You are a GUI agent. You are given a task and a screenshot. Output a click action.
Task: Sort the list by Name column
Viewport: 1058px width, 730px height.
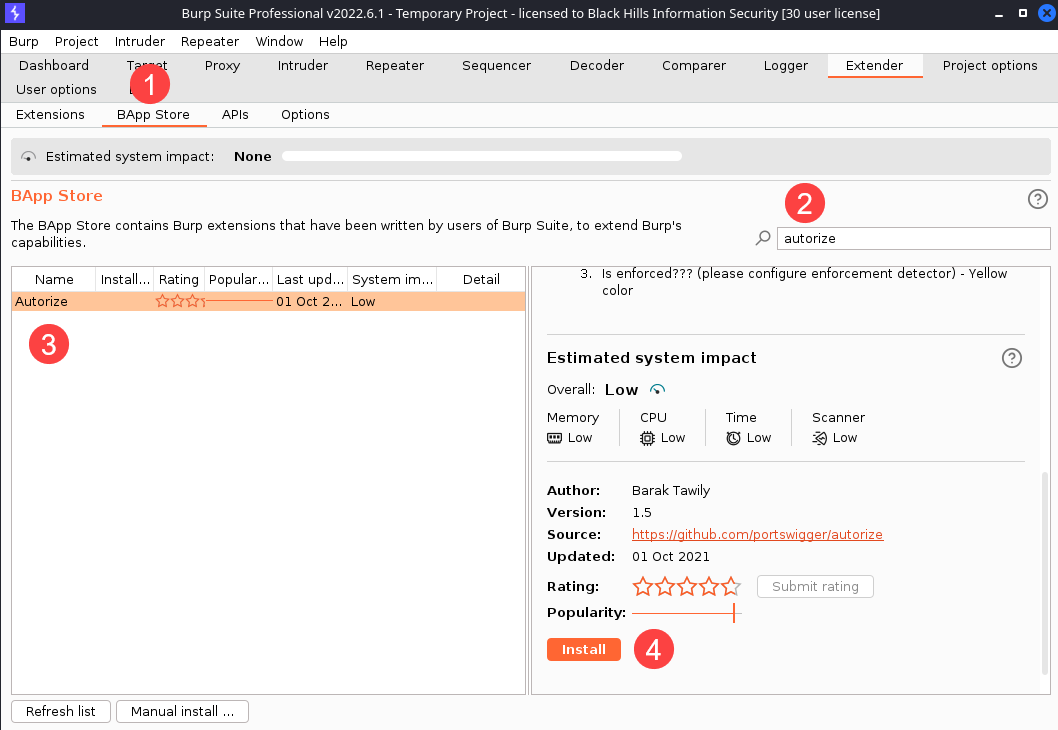tap(54, 280)
